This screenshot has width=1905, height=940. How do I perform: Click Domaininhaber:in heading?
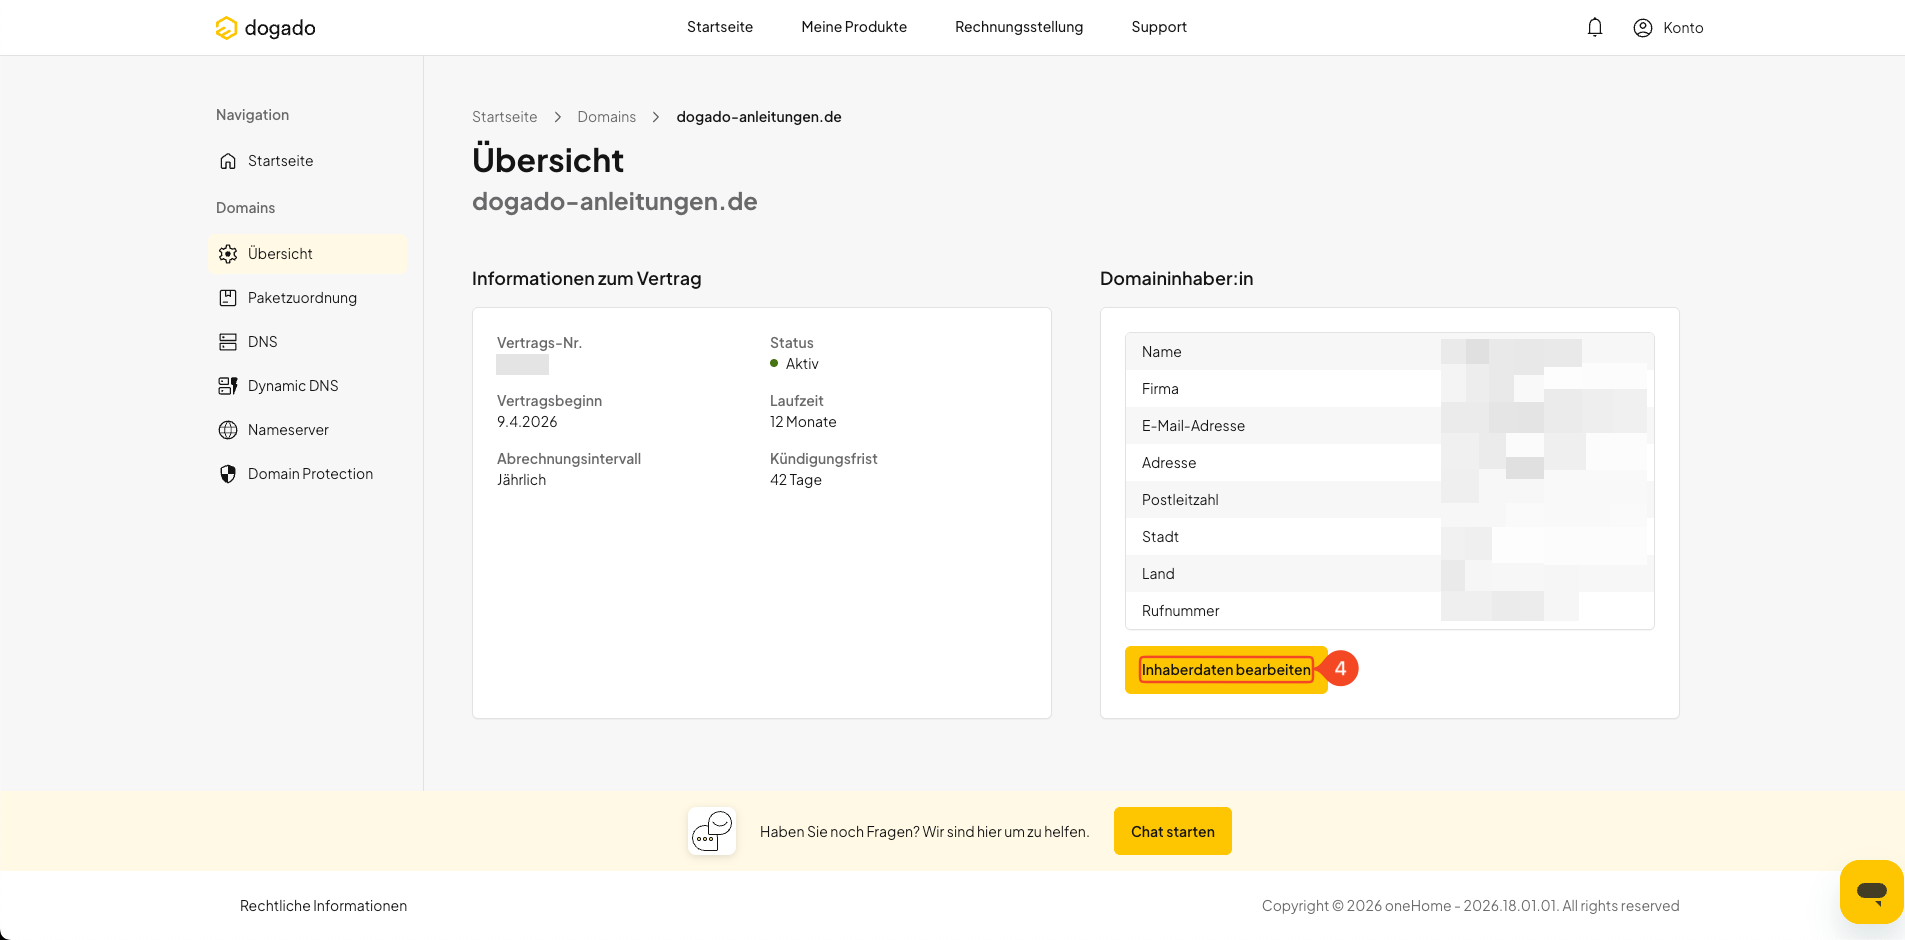1176,279
